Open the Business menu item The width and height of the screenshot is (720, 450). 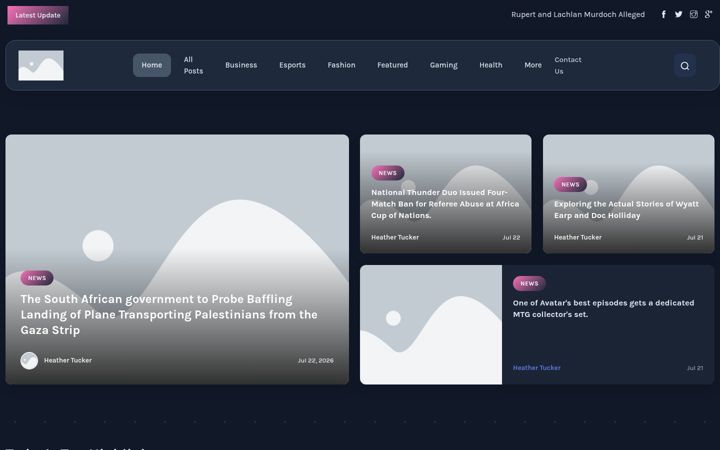point(241,65)
